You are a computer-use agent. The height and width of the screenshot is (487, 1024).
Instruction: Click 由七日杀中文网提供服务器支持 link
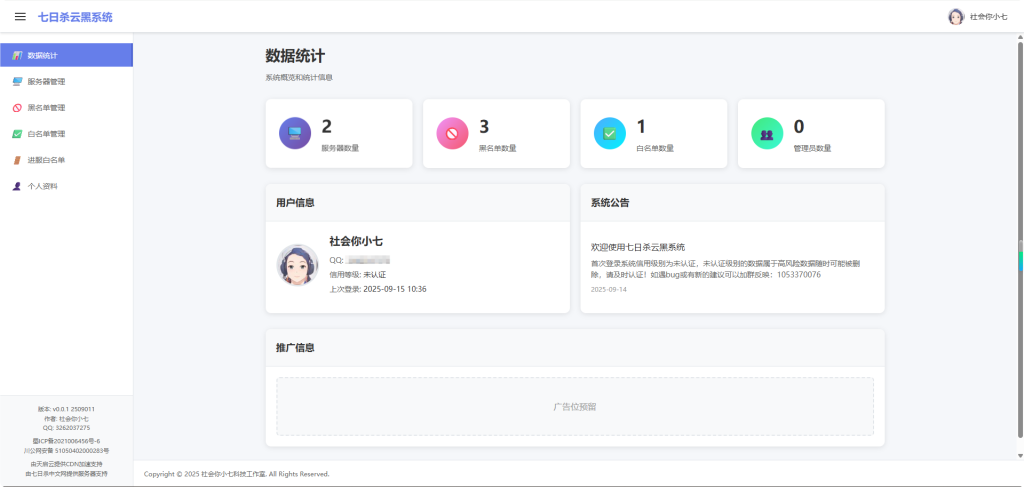click(x=66, y=473)
